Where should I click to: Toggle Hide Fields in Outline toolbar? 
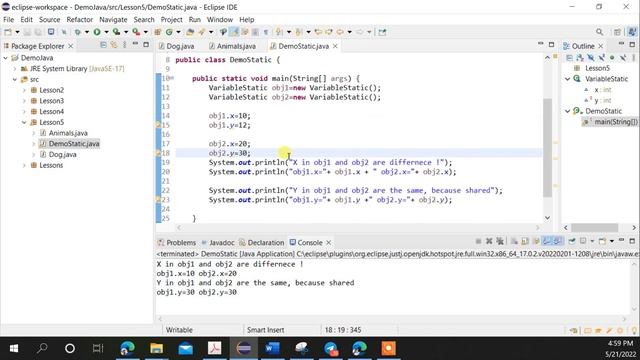591,58
